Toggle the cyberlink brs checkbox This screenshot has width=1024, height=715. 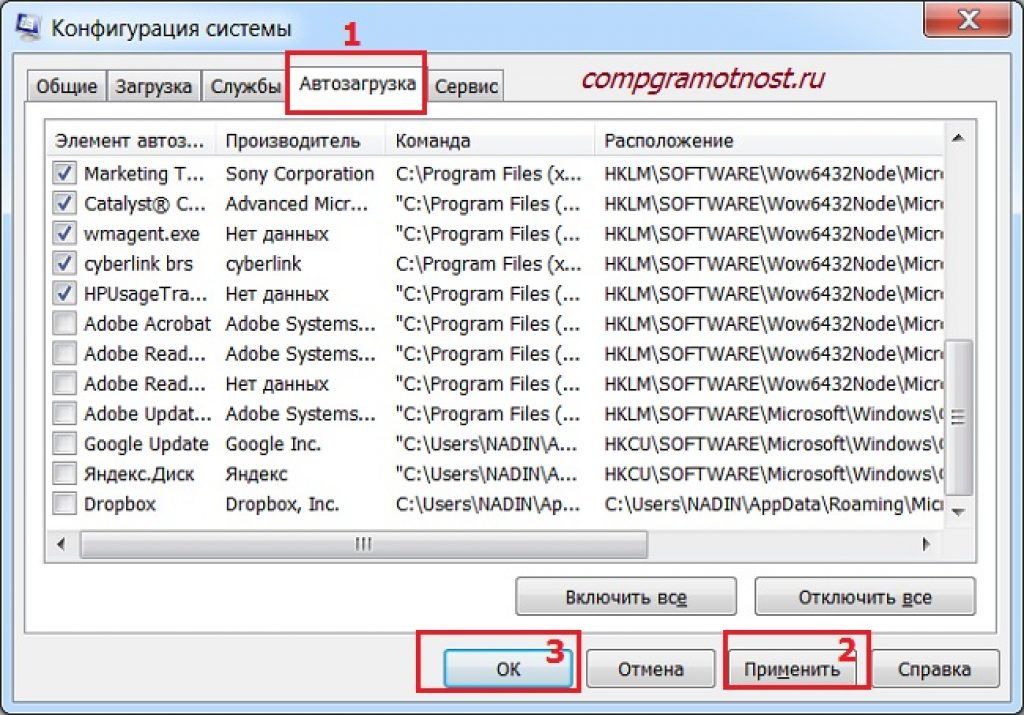click(64, 263)
